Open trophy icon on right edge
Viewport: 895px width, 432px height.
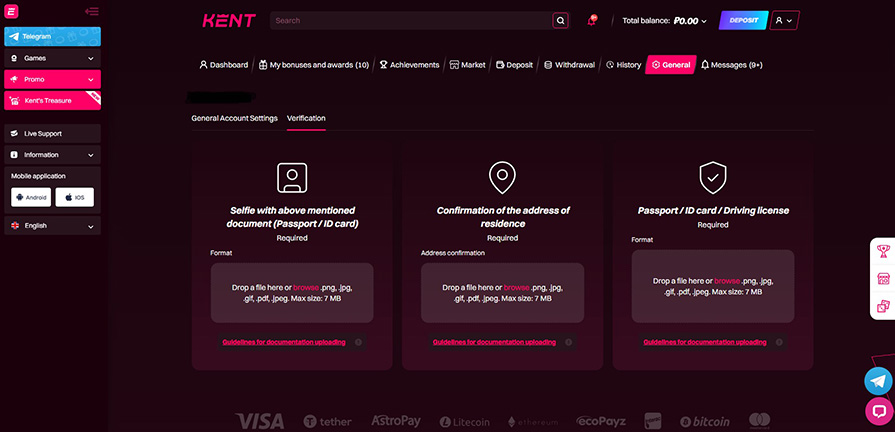(883, 251)
